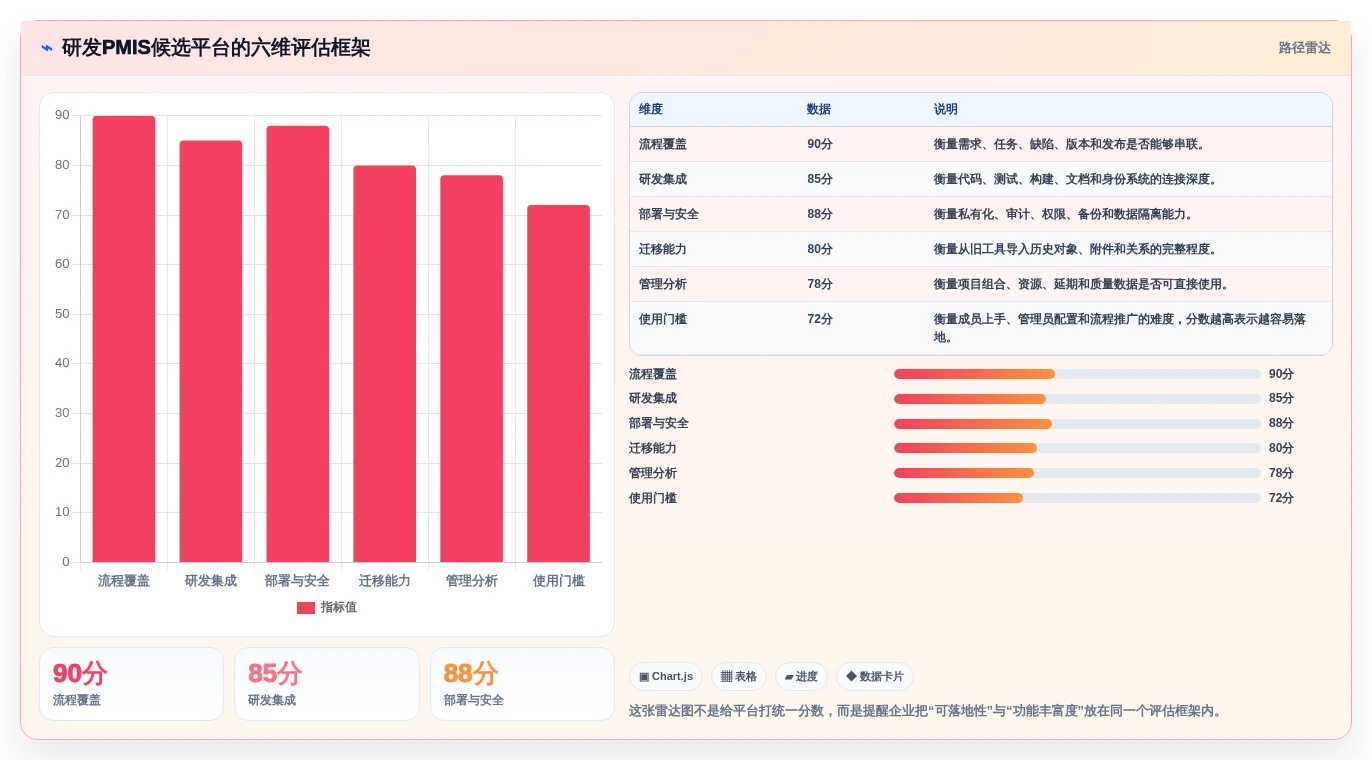Click the 数据卡片 tag chip
Viewport: 1372px width, 760px height.
click(875, 677)
